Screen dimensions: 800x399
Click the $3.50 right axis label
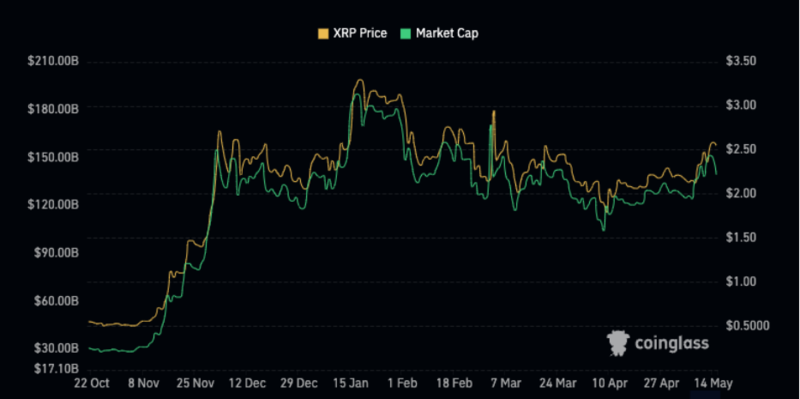741,61
